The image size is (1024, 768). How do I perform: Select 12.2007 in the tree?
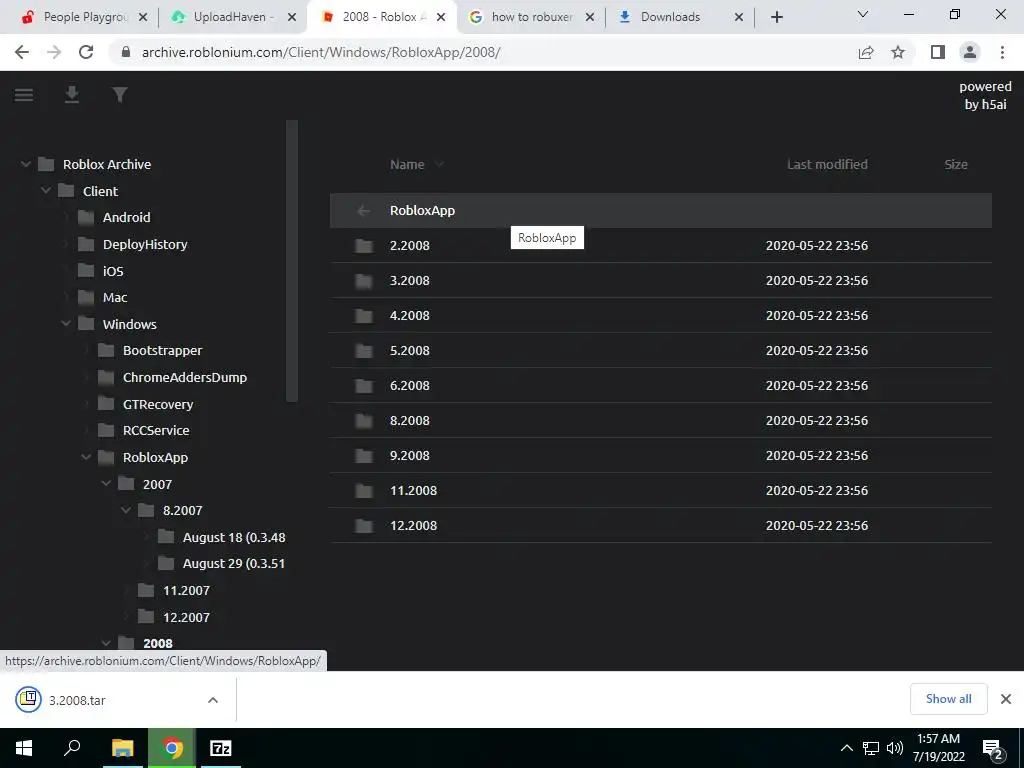click(x=186, y=617)
